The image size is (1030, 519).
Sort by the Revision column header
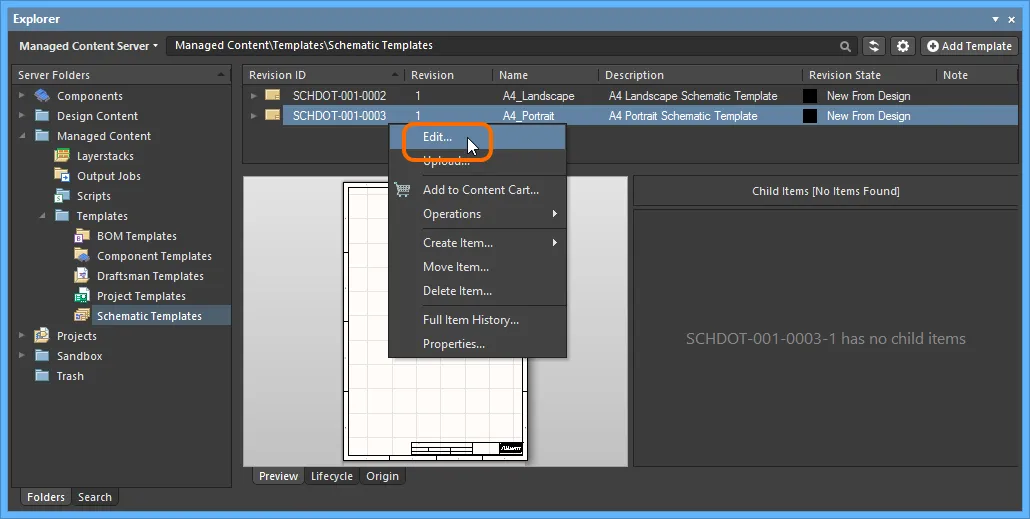pyautogui.click(x=448, y=75)
